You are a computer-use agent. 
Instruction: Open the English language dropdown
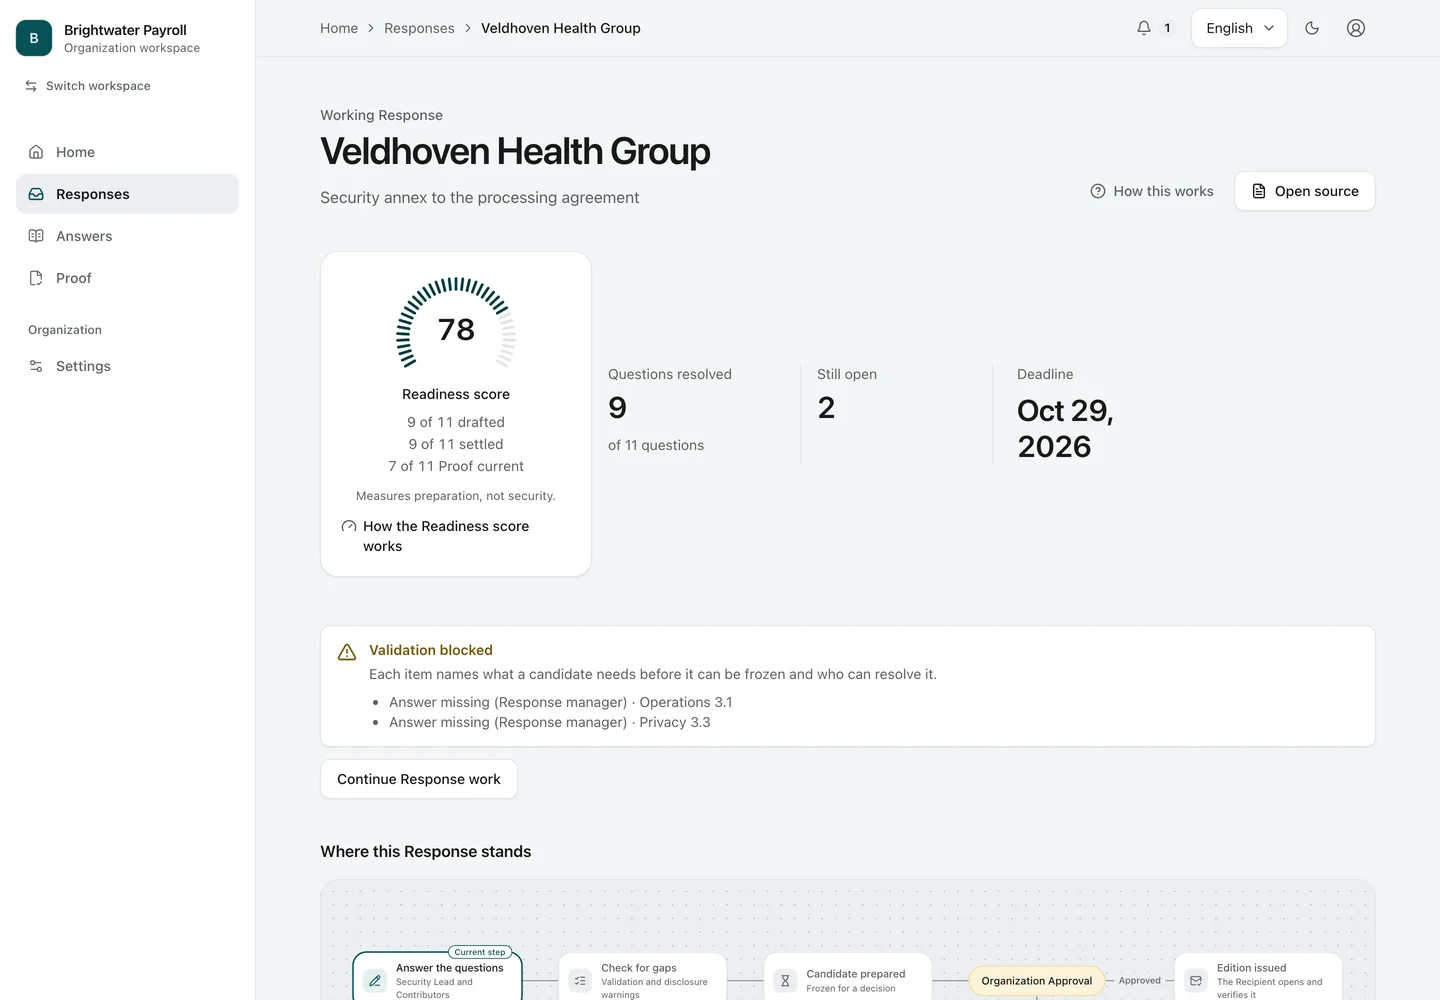pos(1239,28)
